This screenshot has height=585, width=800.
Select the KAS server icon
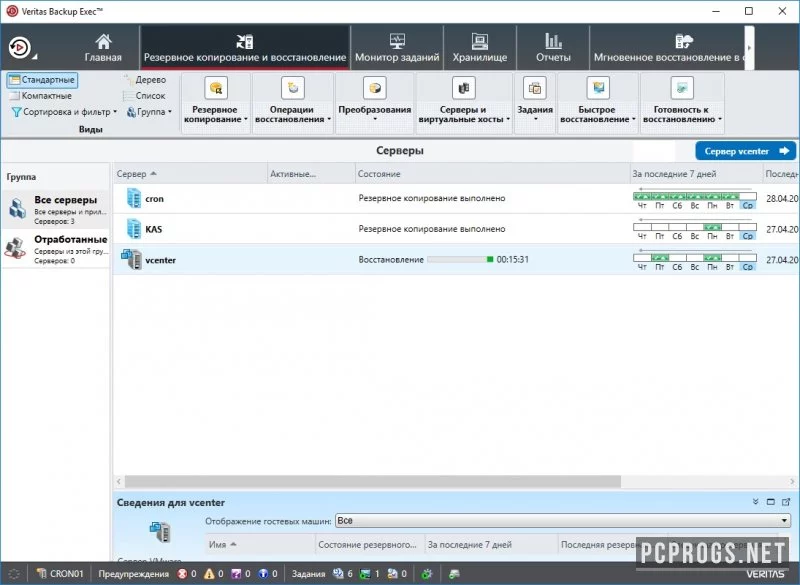coord(134,228)
